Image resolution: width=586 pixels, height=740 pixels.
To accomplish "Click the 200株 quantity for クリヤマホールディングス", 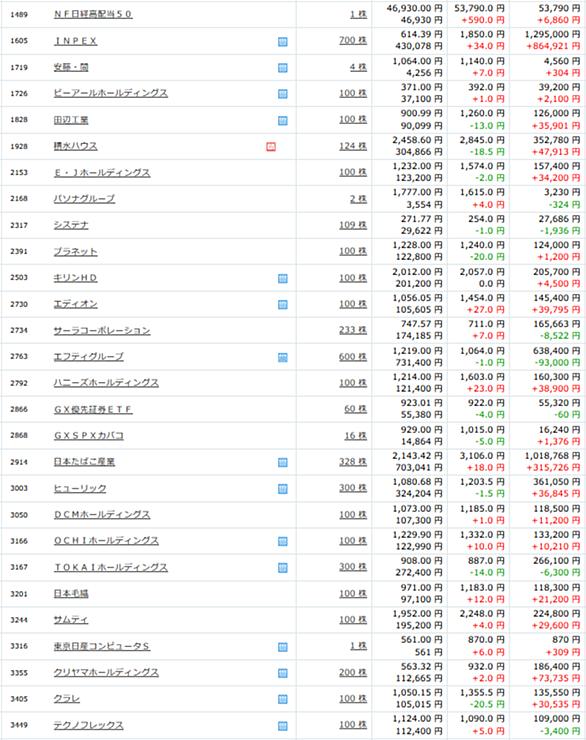I will 353,672.
